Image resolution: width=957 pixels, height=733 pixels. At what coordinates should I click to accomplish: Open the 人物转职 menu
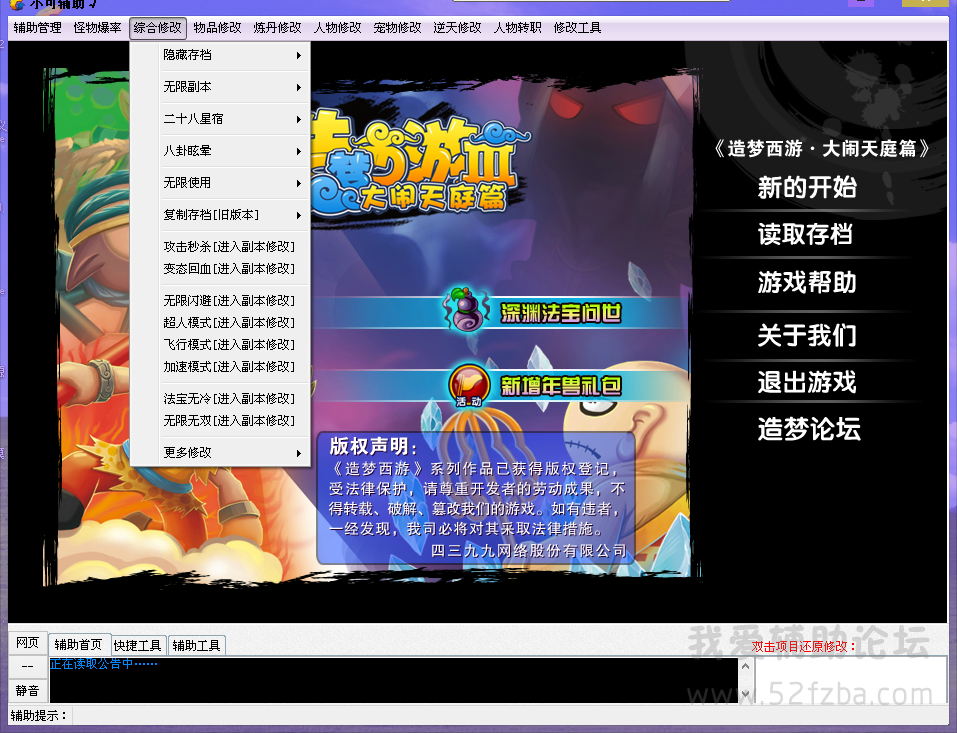pyautogui.click(x=518, y=28)
